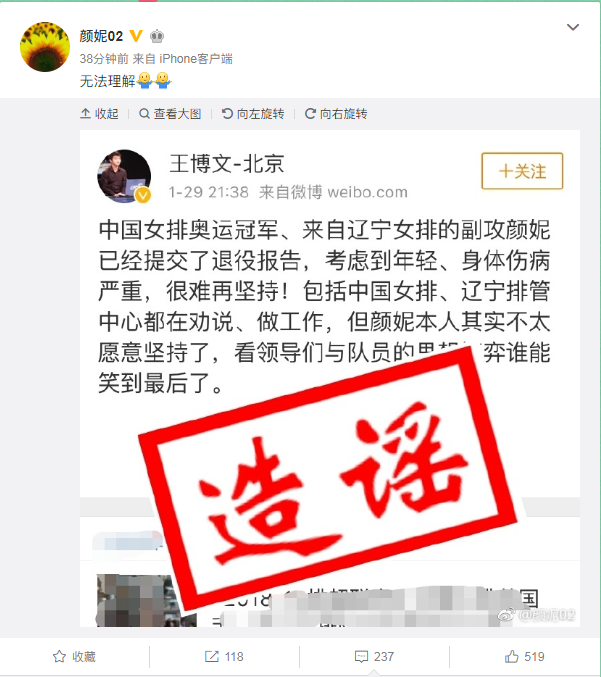Click the orange V verified badge
This screenshot has height=677, width=601.
click(x=136, y=36)
